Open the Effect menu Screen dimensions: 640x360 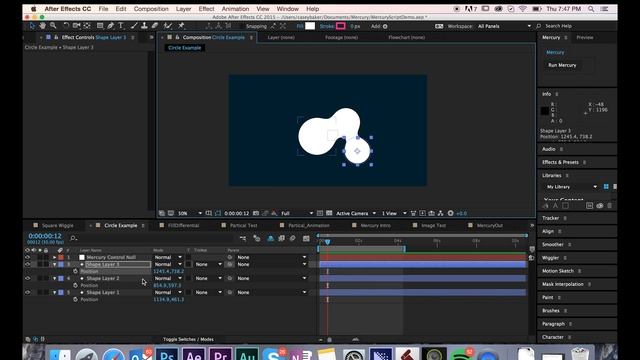pyautogui.click(x=207, y=9)
